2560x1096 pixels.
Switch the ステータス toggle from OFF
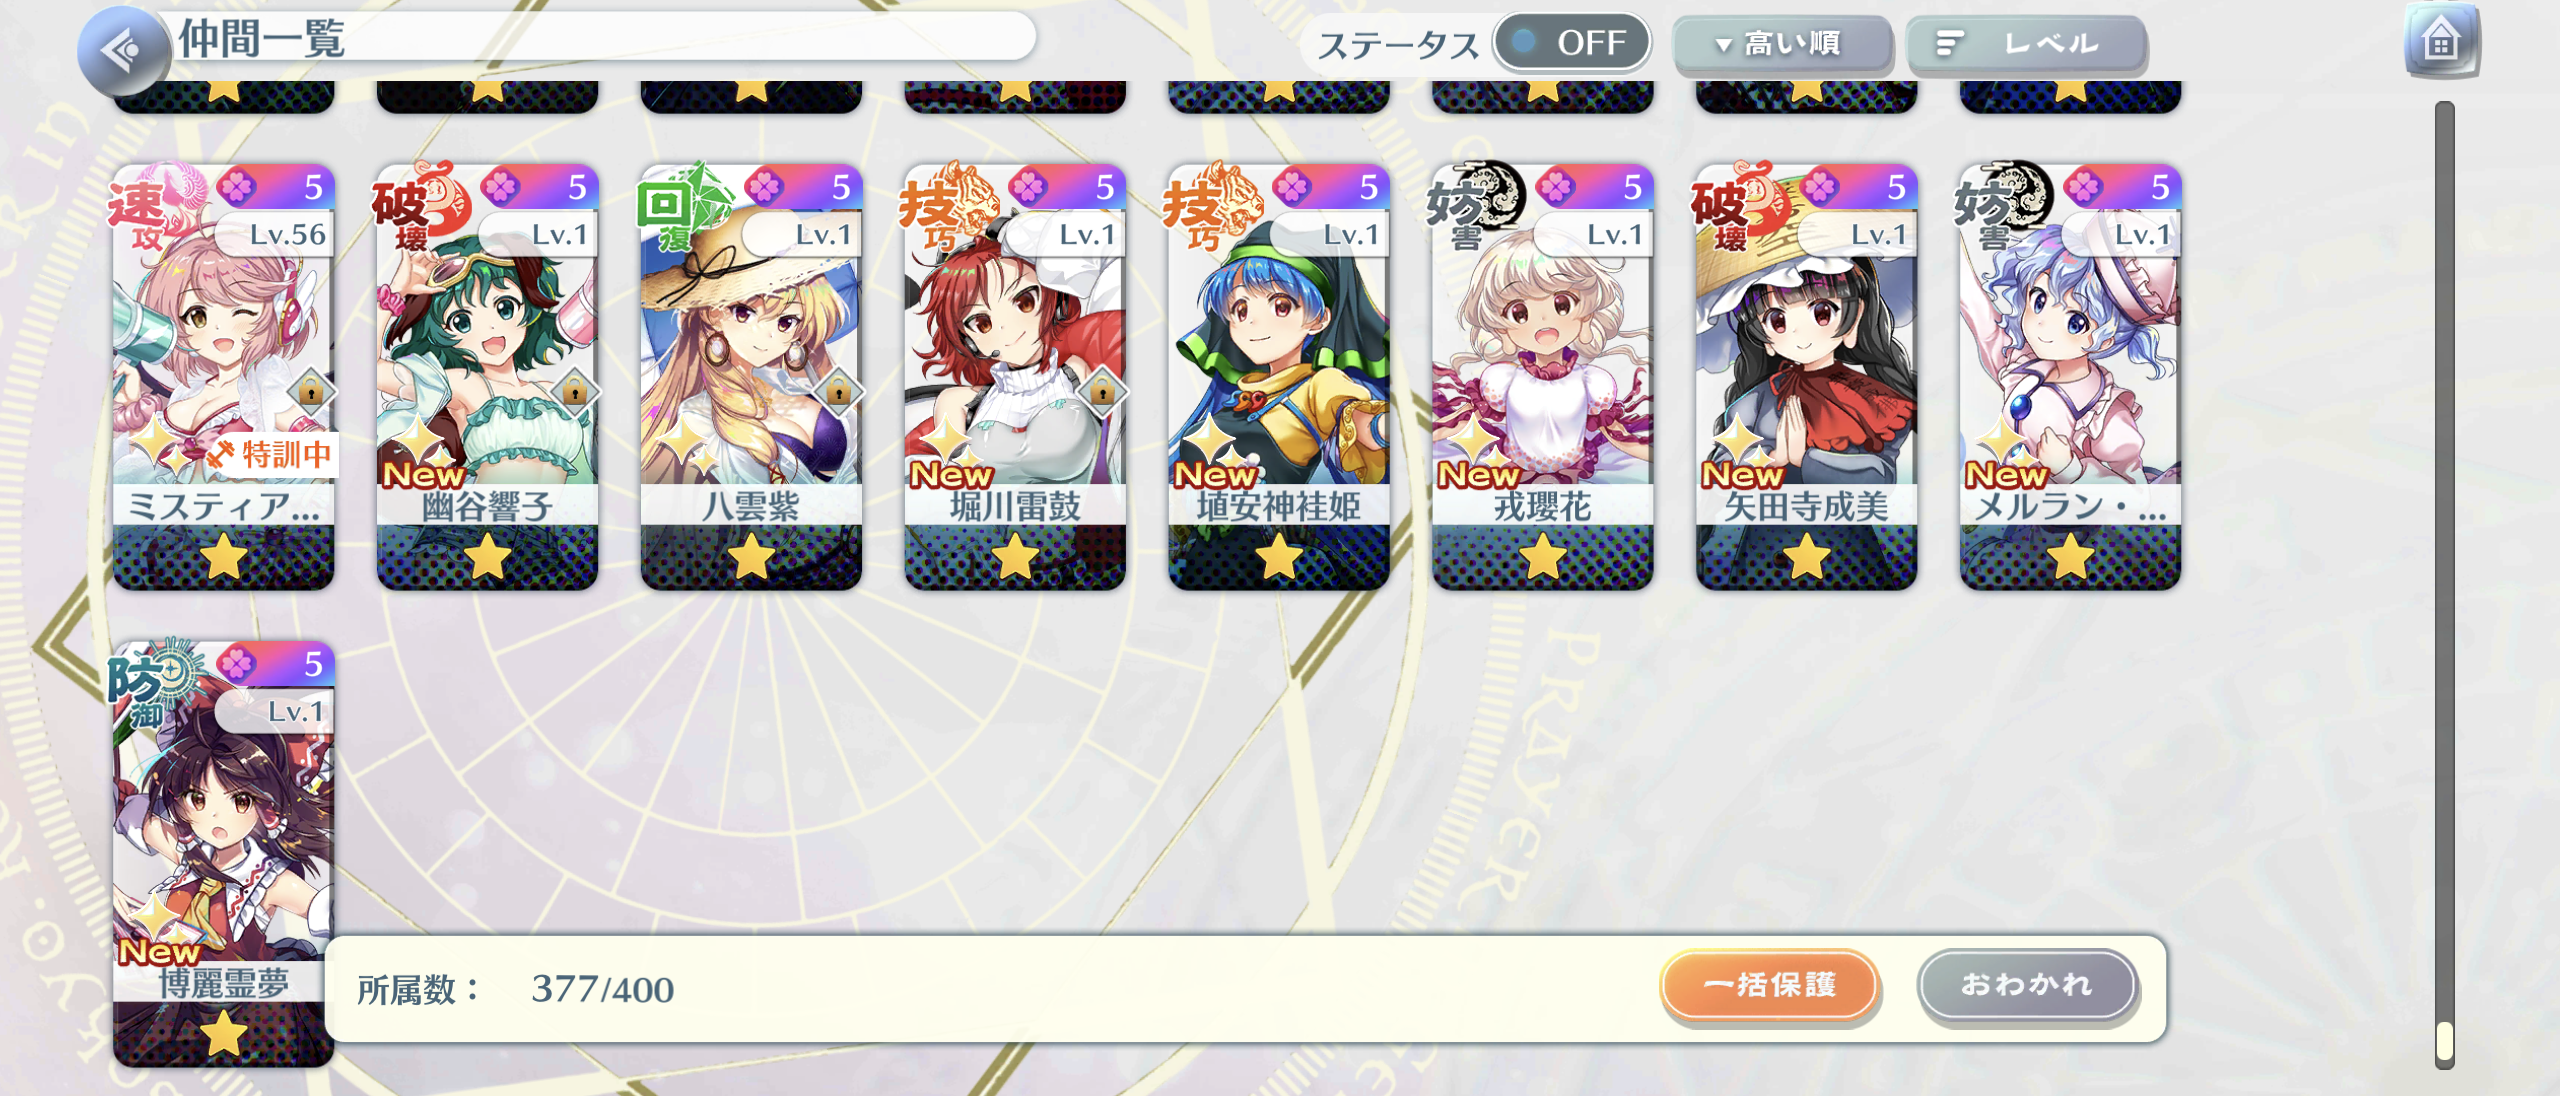coord(1571,43)
